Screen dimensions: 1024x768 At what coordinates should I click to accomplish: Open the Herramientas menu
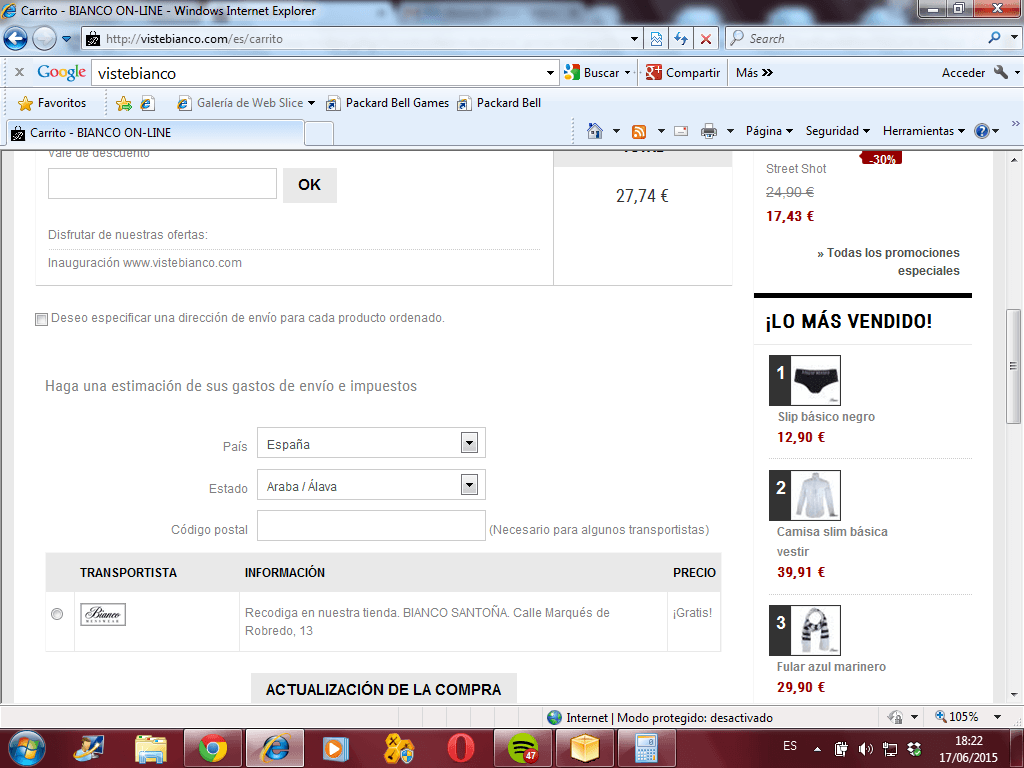[x=923, y=131]
